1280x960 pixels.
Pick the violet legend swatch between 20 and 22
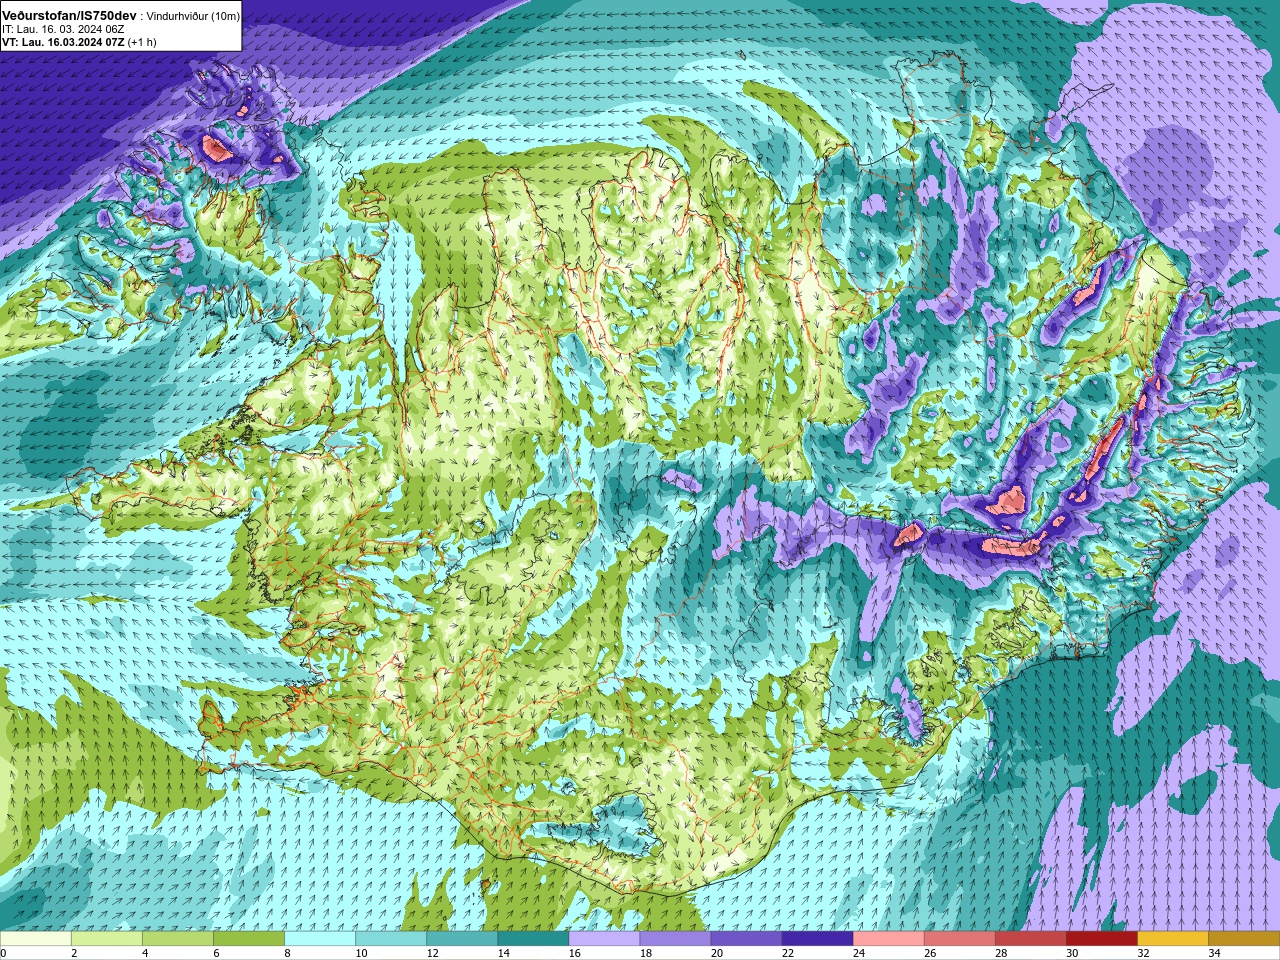[x=746, y=939]
